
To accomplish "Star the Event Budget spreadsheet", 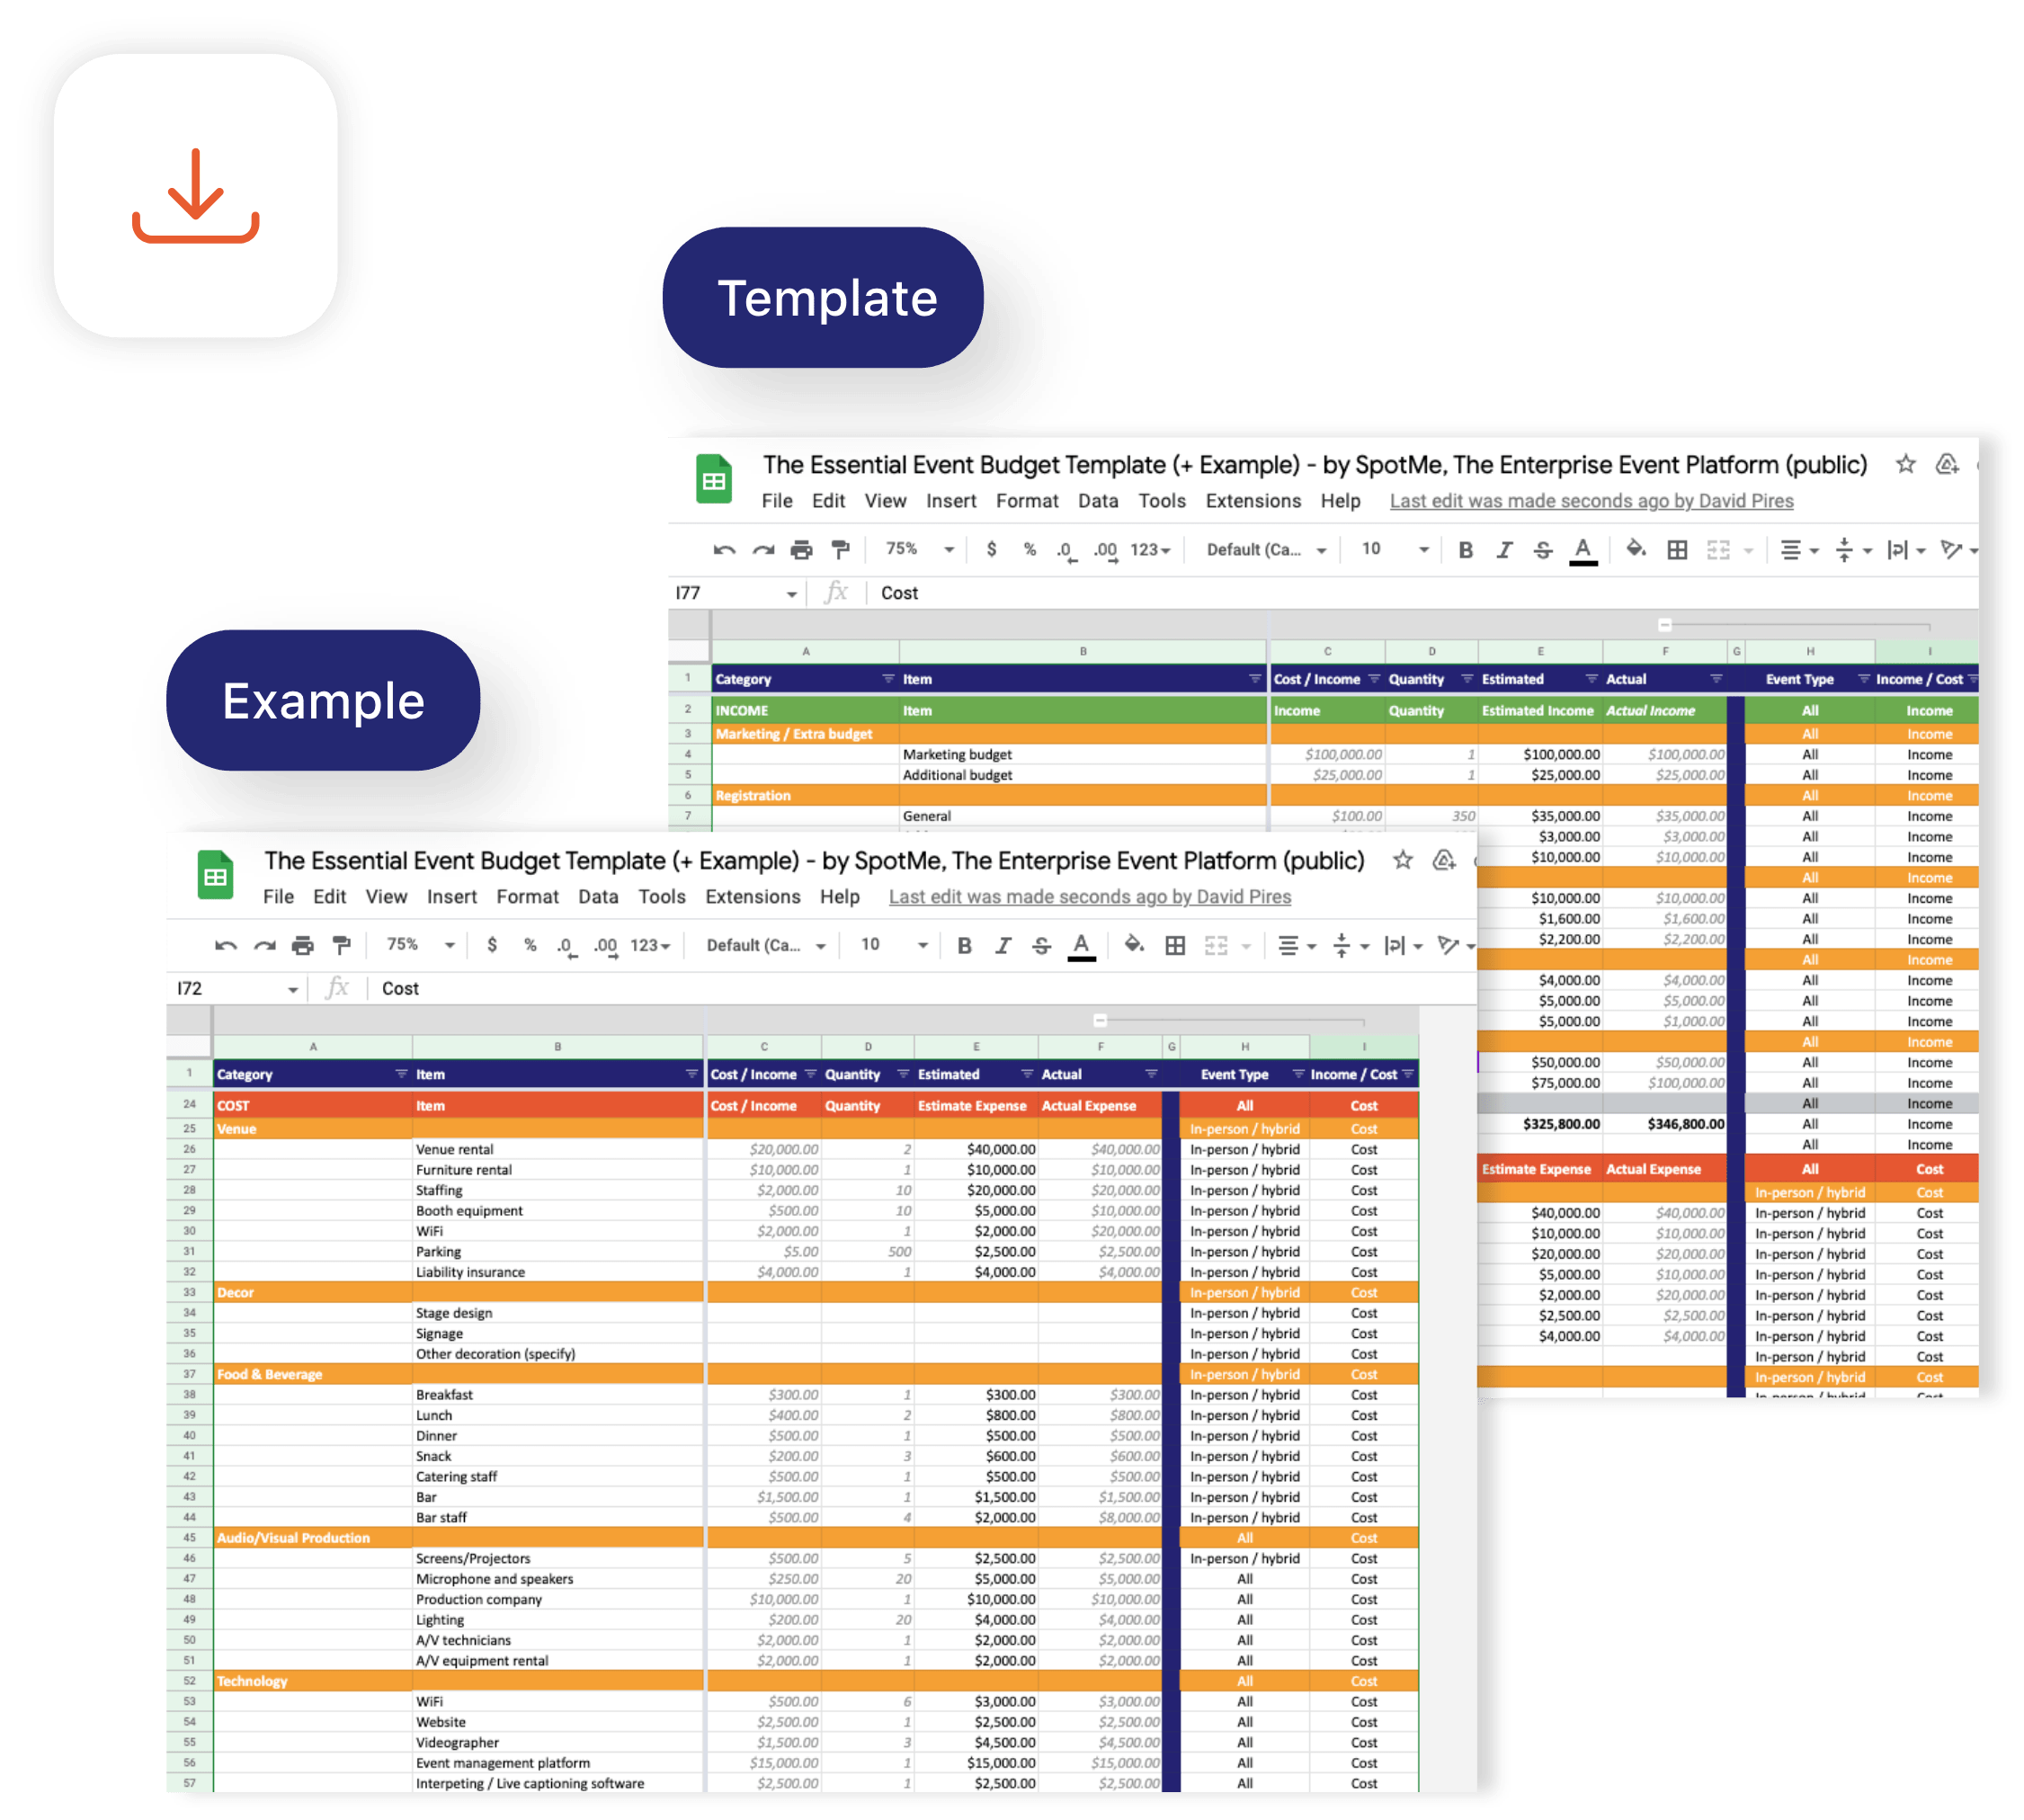I will click(1403, 860).
